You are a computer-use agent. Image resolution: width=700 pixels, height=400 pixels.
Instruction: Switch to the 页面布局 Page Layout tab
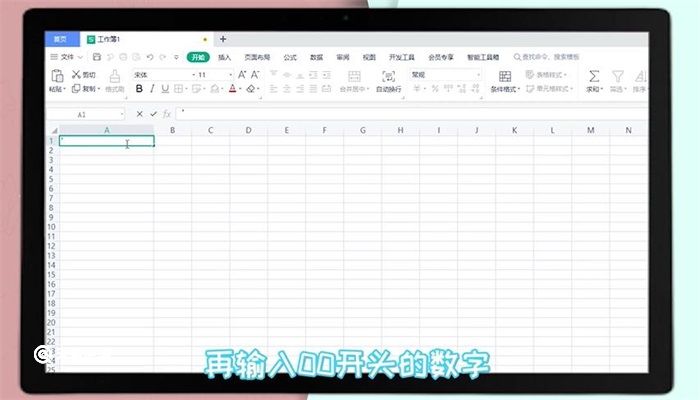pyautogui.click(x=257, y=57)
